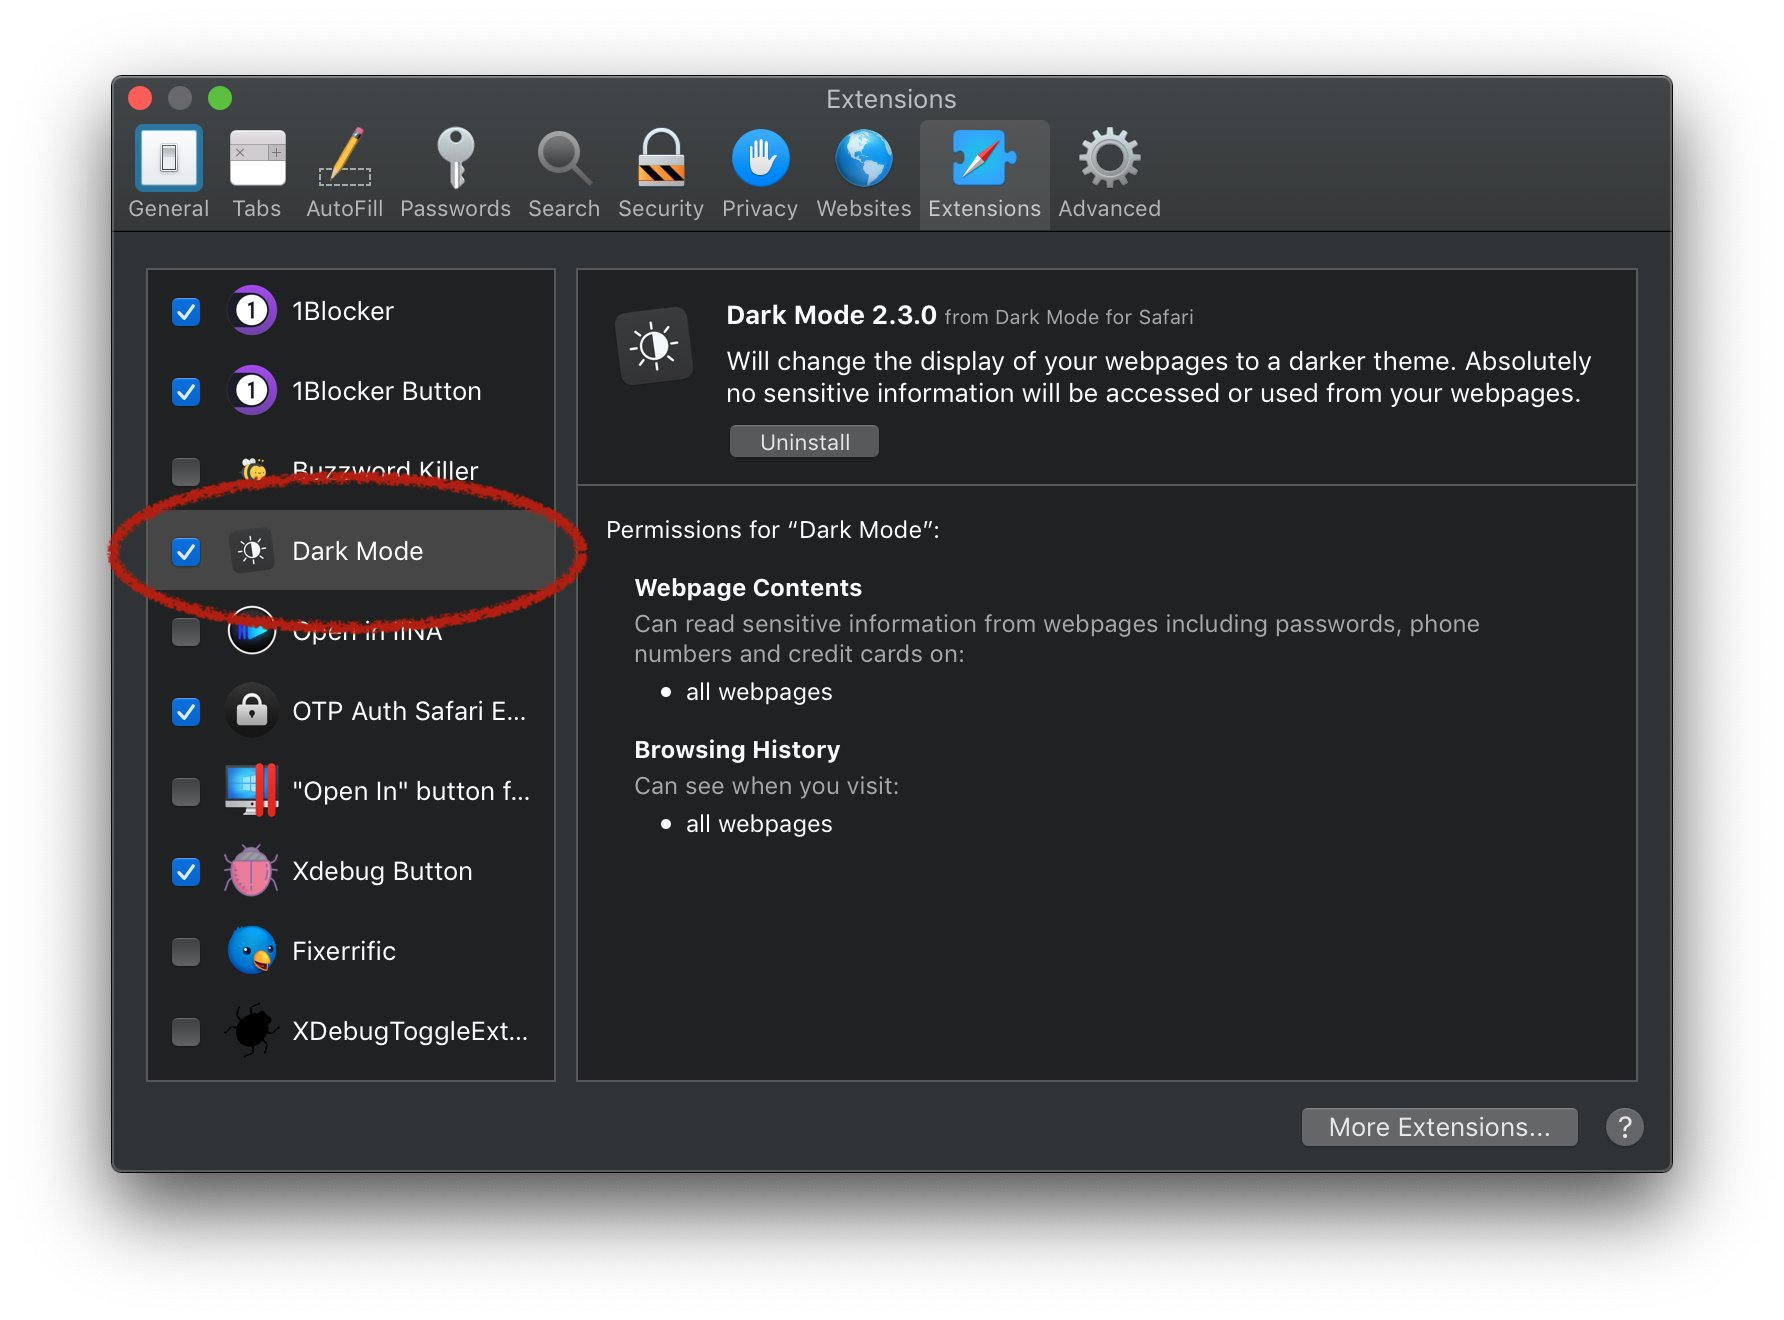The image size is (1784, 1320).
Task: Close the Extensions preferences window
Action: [x=140, y=98]
